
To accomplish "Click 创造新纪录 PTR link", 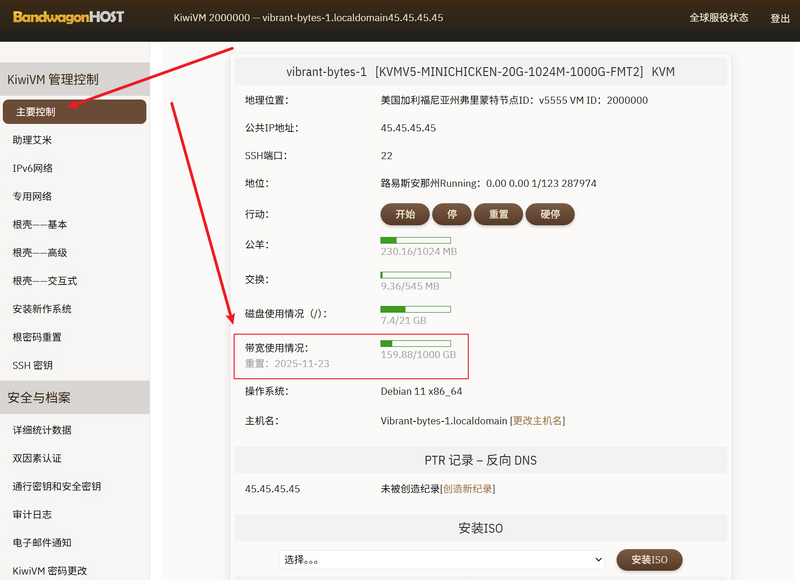I will pyautogui.click(x=468, y=489).
